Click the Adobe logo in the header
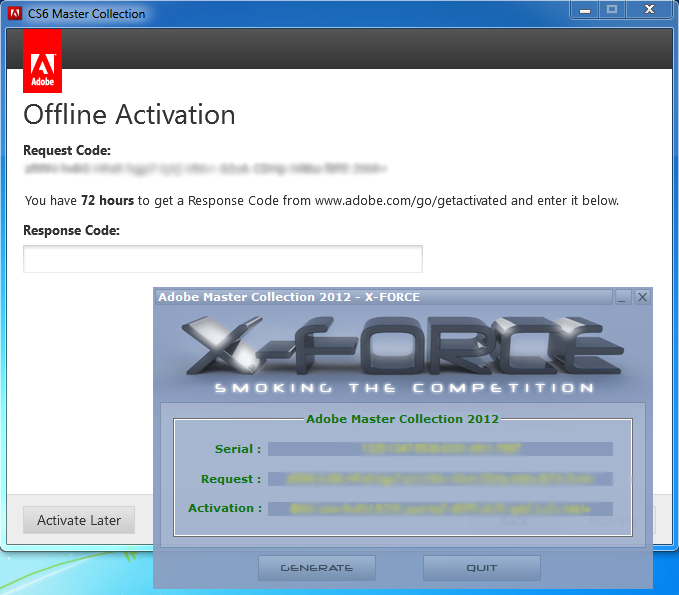 click(42, 61)
